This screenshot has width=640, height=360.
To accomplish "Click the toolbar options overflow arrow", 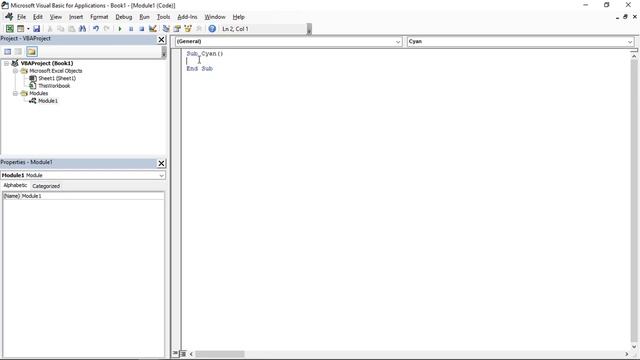I will [309, 29].
